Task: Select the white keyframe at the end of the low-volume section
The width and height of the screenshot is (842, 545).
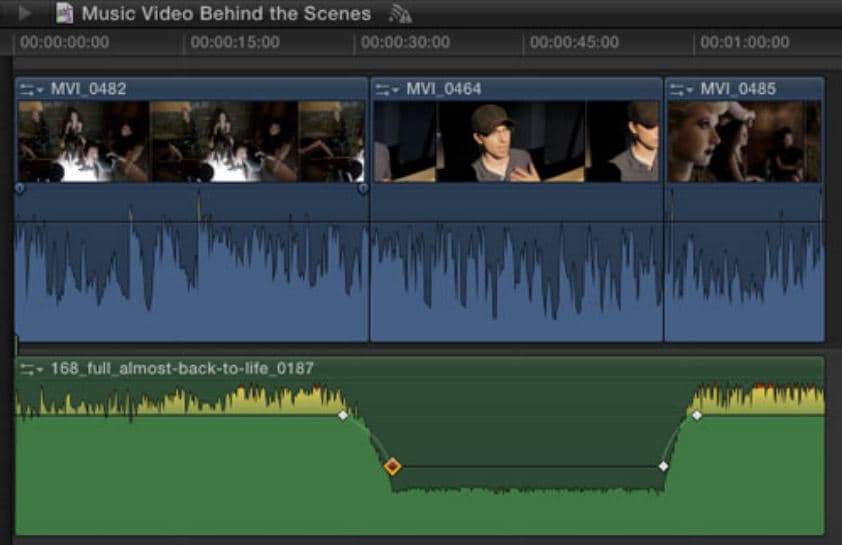Action: pyautogui.click(x=663, y=466)
